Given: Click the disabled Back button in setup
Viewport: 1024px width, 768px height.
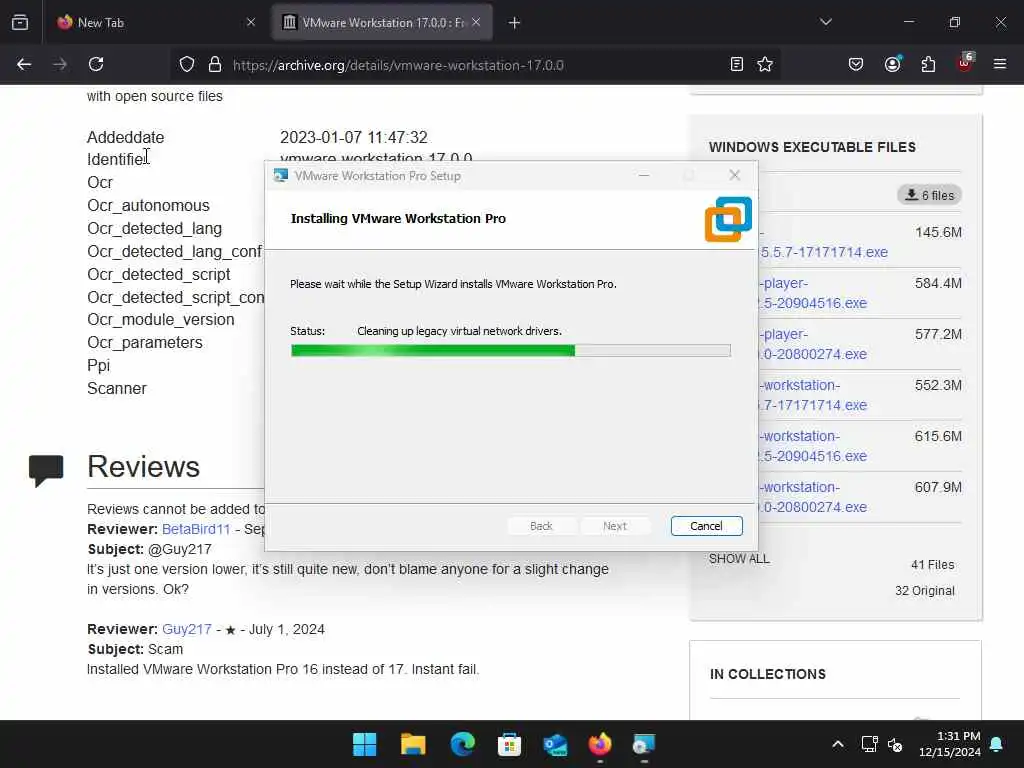Looking at the screenshot, I should pyautogui.click(x=541, y=526).
